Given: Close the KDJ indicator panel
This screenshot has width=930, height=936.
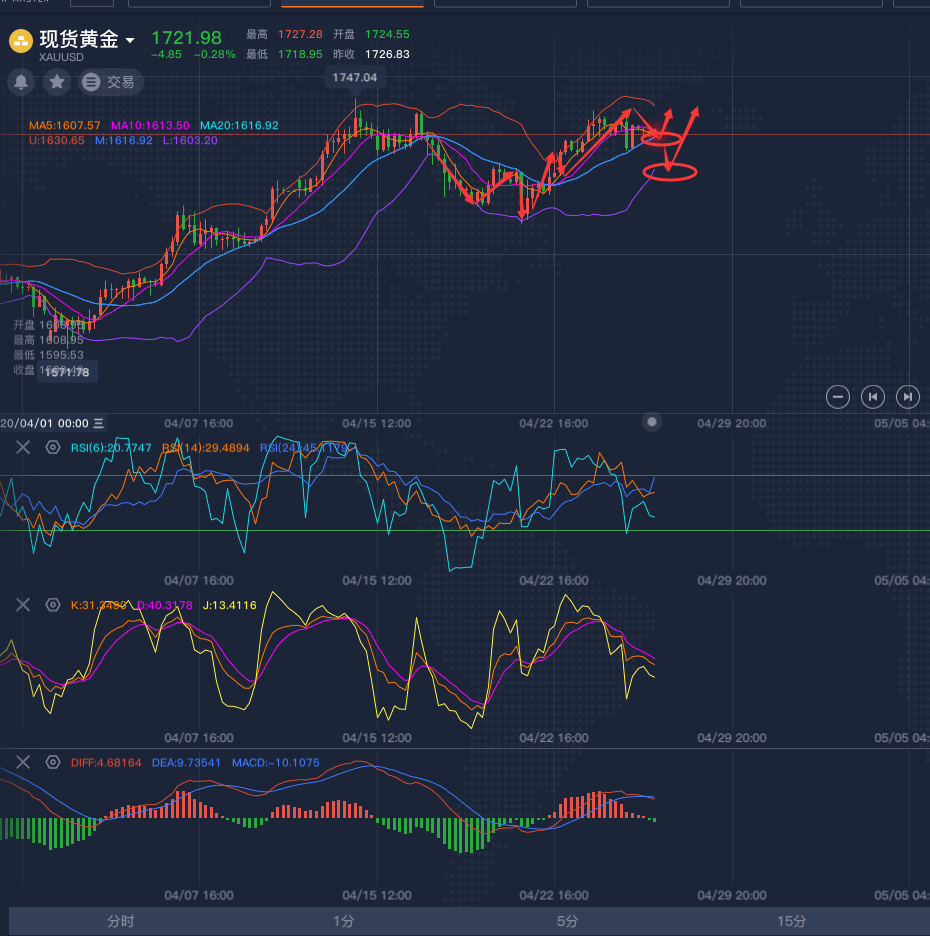Looking at the screenshot, I should [x=23, y=605].
